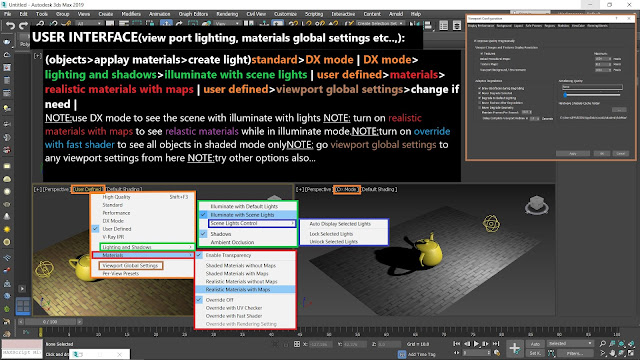Select Override with UV Checker
This screenshot has height=360, width=640.
point(245,308)
